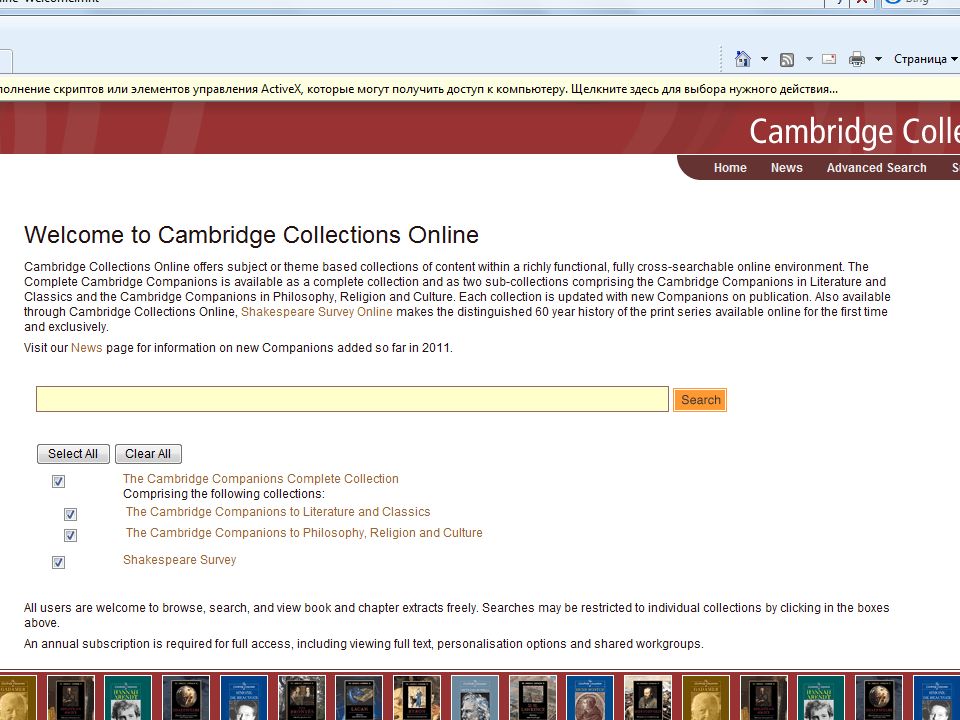The width and height of the screenshot is (960, 720).
Task: Click into the yellow search text field
Action: pyautogui.click(x=352, y=399)
